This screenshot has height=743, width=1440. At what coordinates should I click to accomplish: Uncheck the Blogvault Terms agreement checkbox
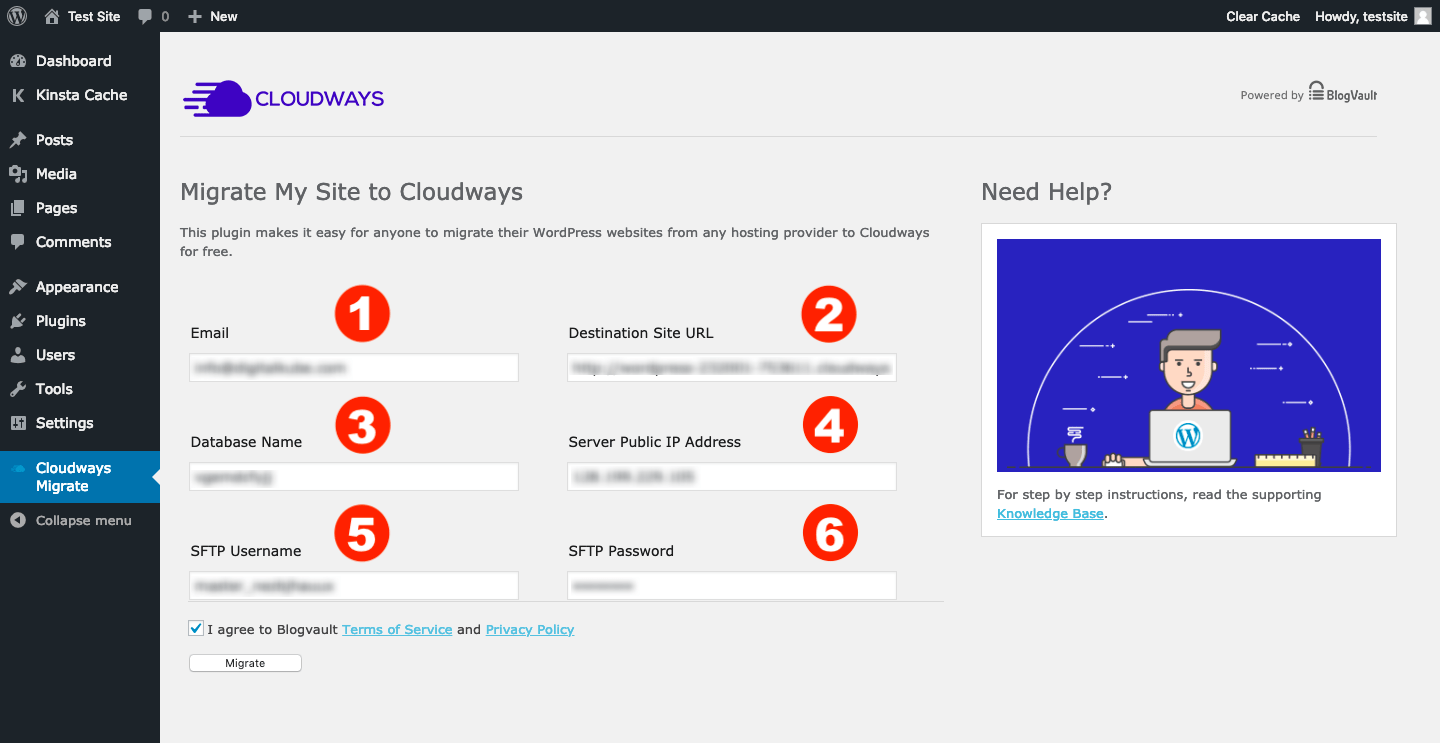[196, 628]
